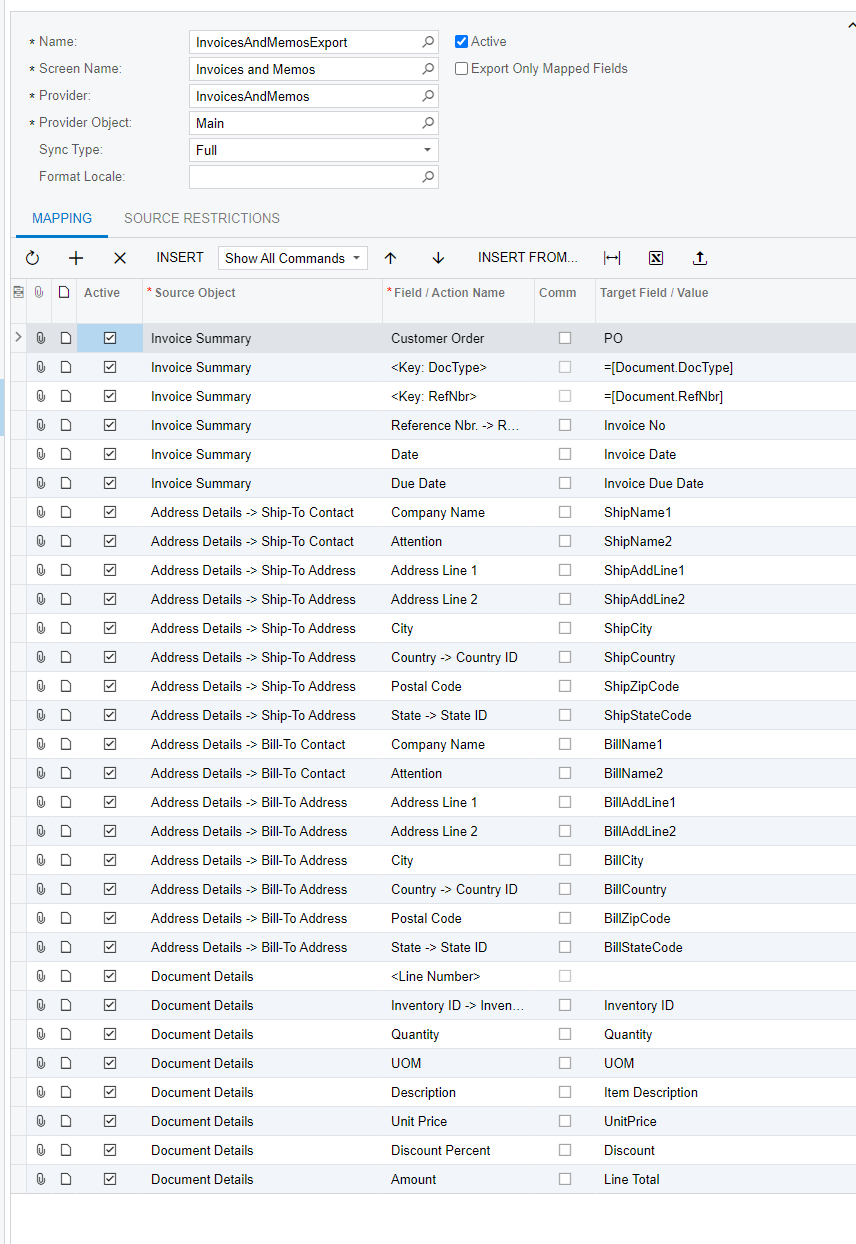Click the upload from file icon
This screenshot has width=856, height=1244.
(x=700, y=258)
